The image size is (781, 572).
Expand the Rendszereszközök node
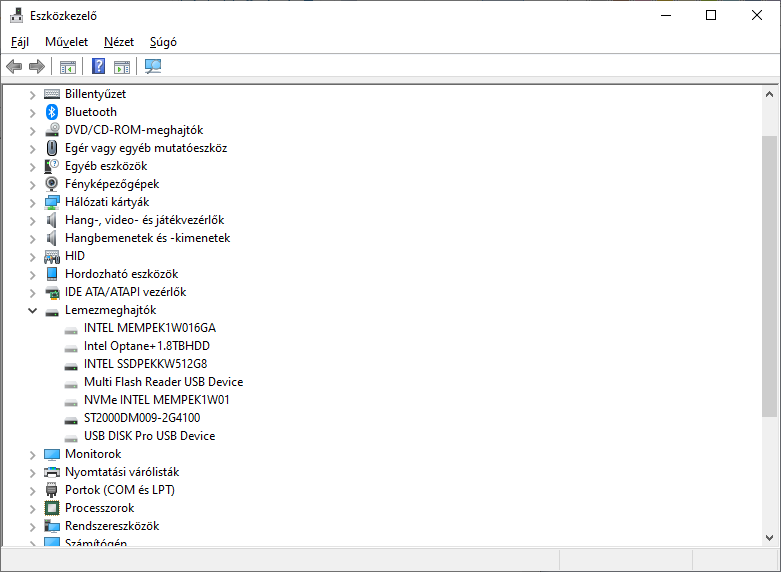[x=32, y=527]
